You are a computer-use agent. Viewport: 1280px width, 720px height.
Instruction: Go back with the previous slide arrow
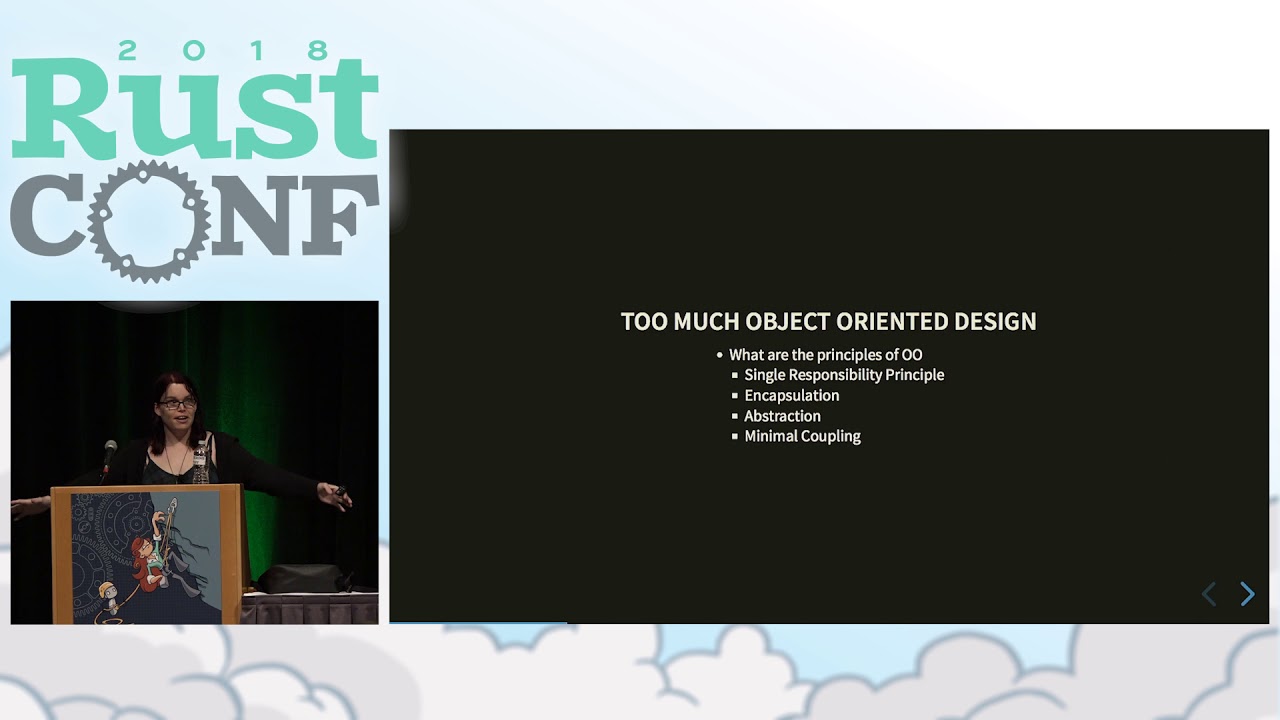click(x=1209, y=594)
